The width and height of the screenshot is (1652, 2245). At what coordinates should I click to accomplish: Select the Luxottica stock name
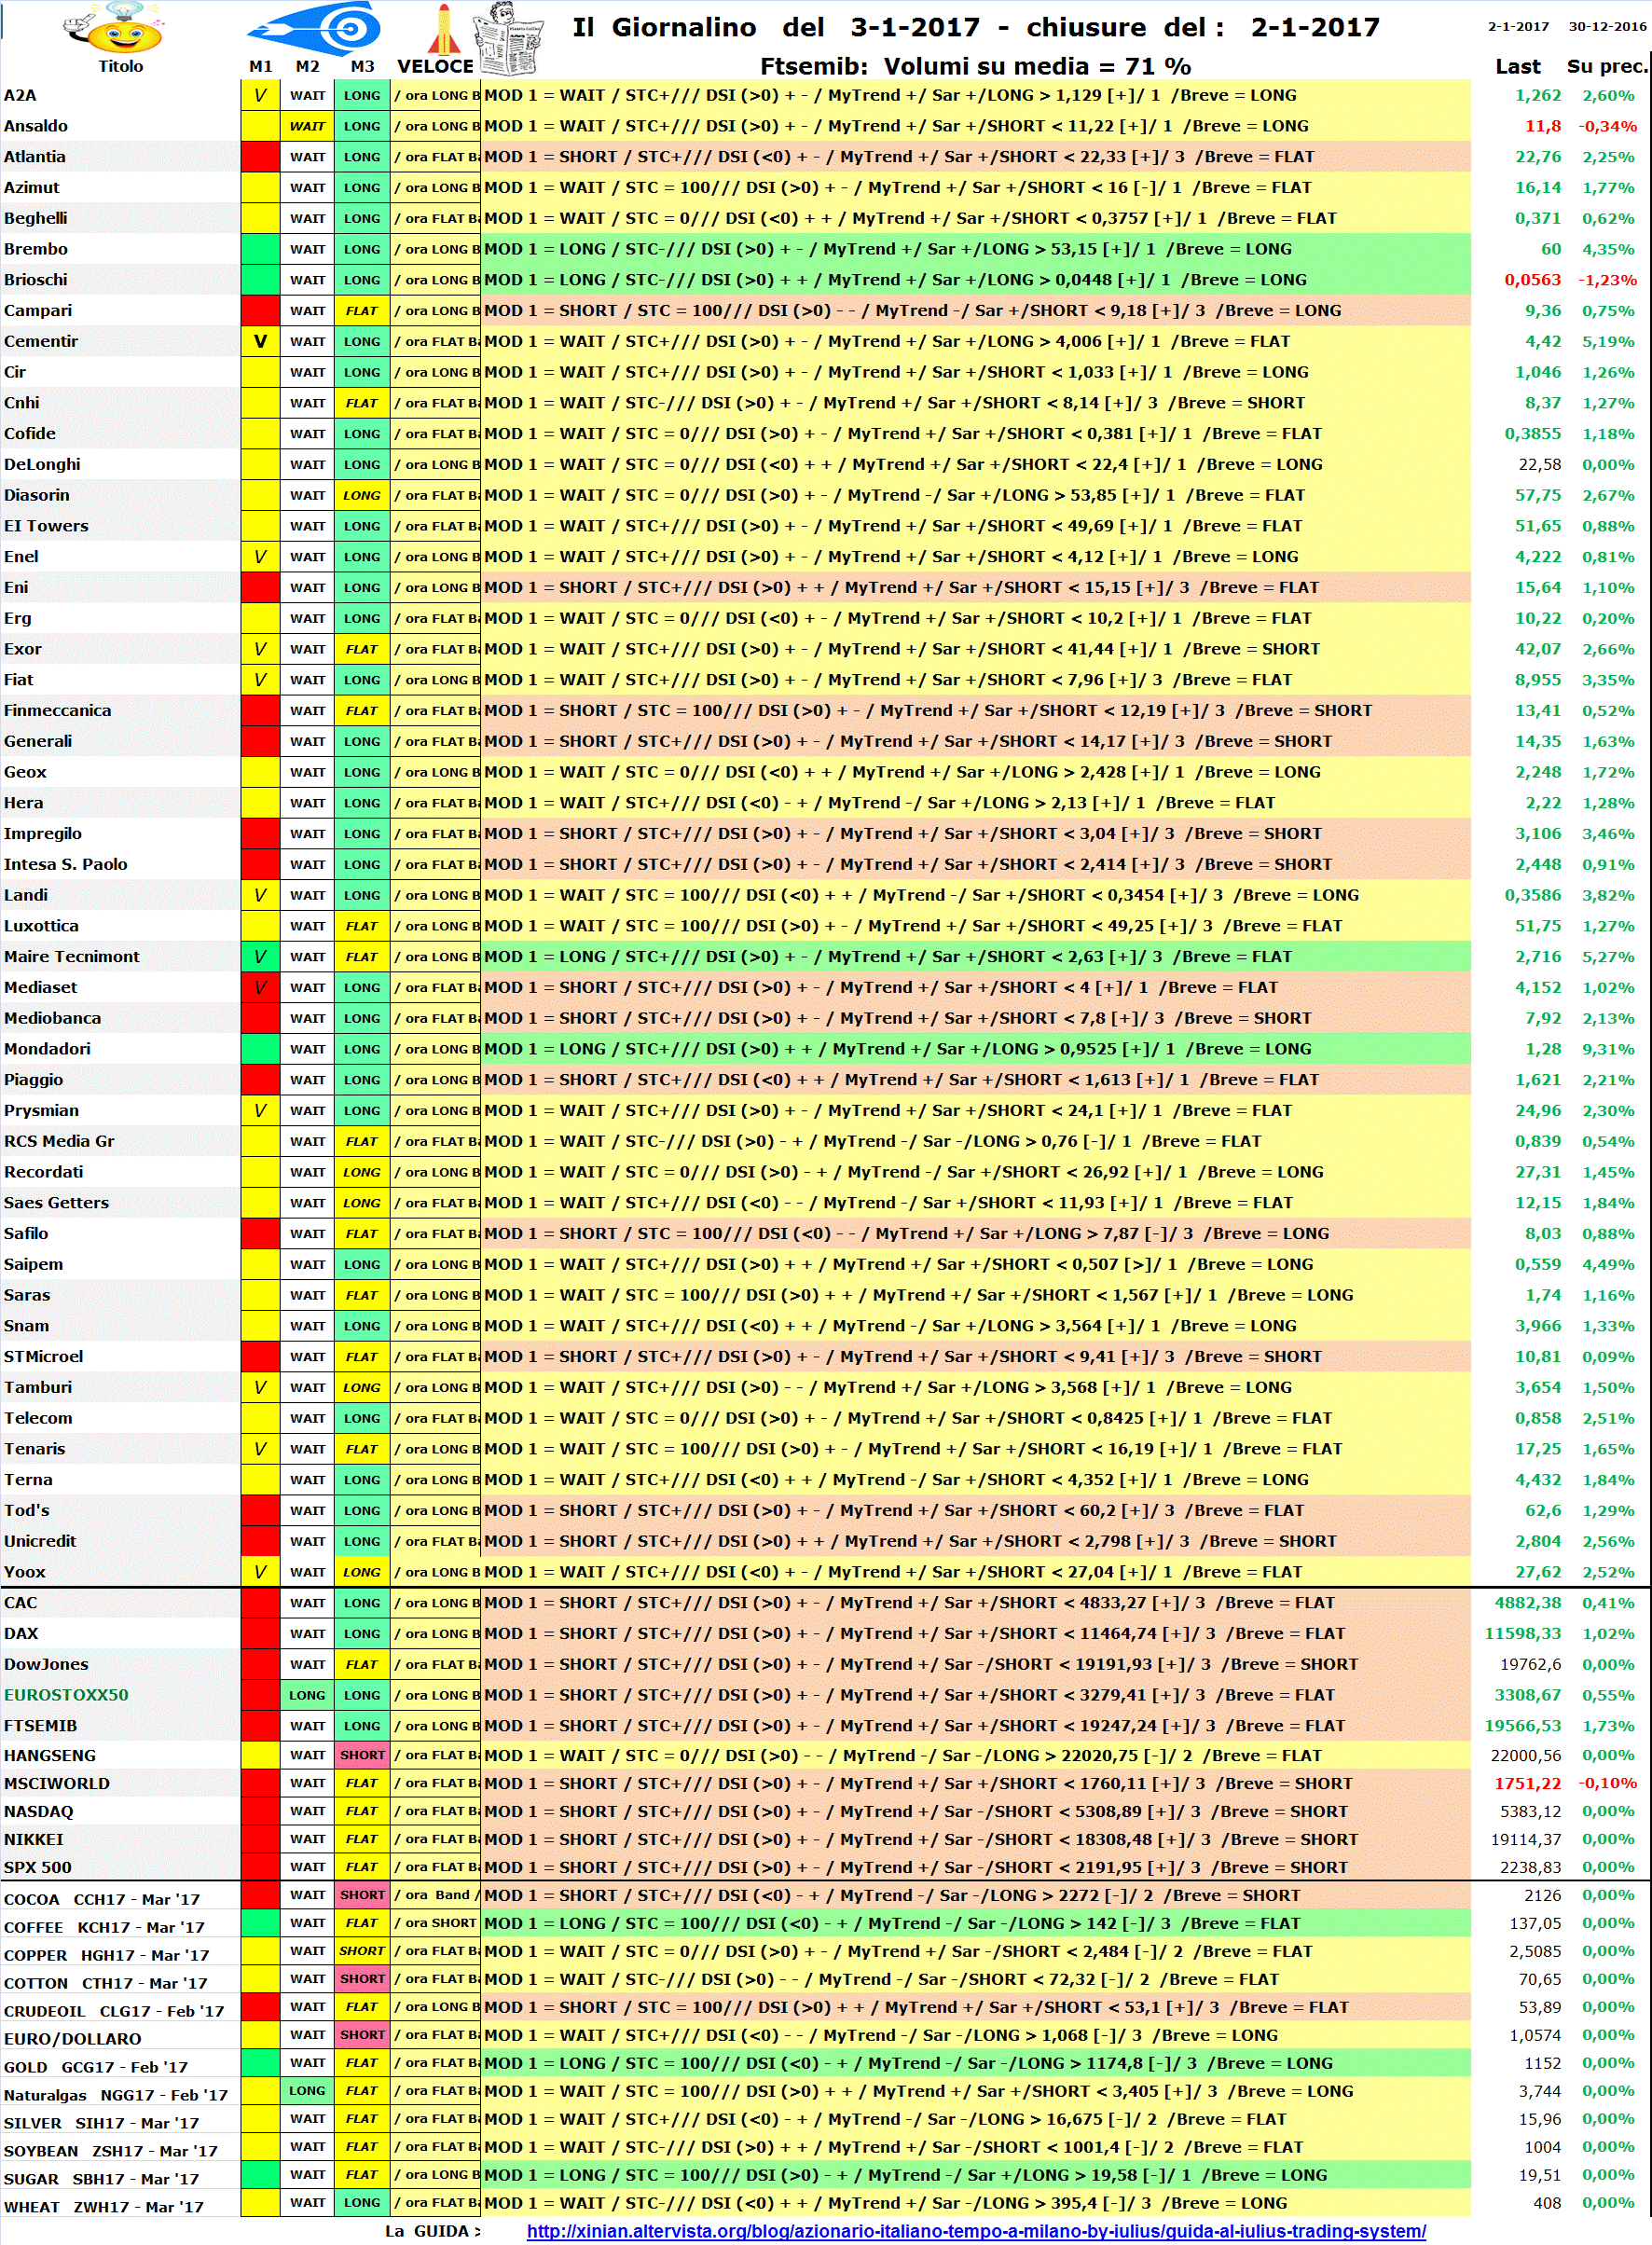pos(41,925)
